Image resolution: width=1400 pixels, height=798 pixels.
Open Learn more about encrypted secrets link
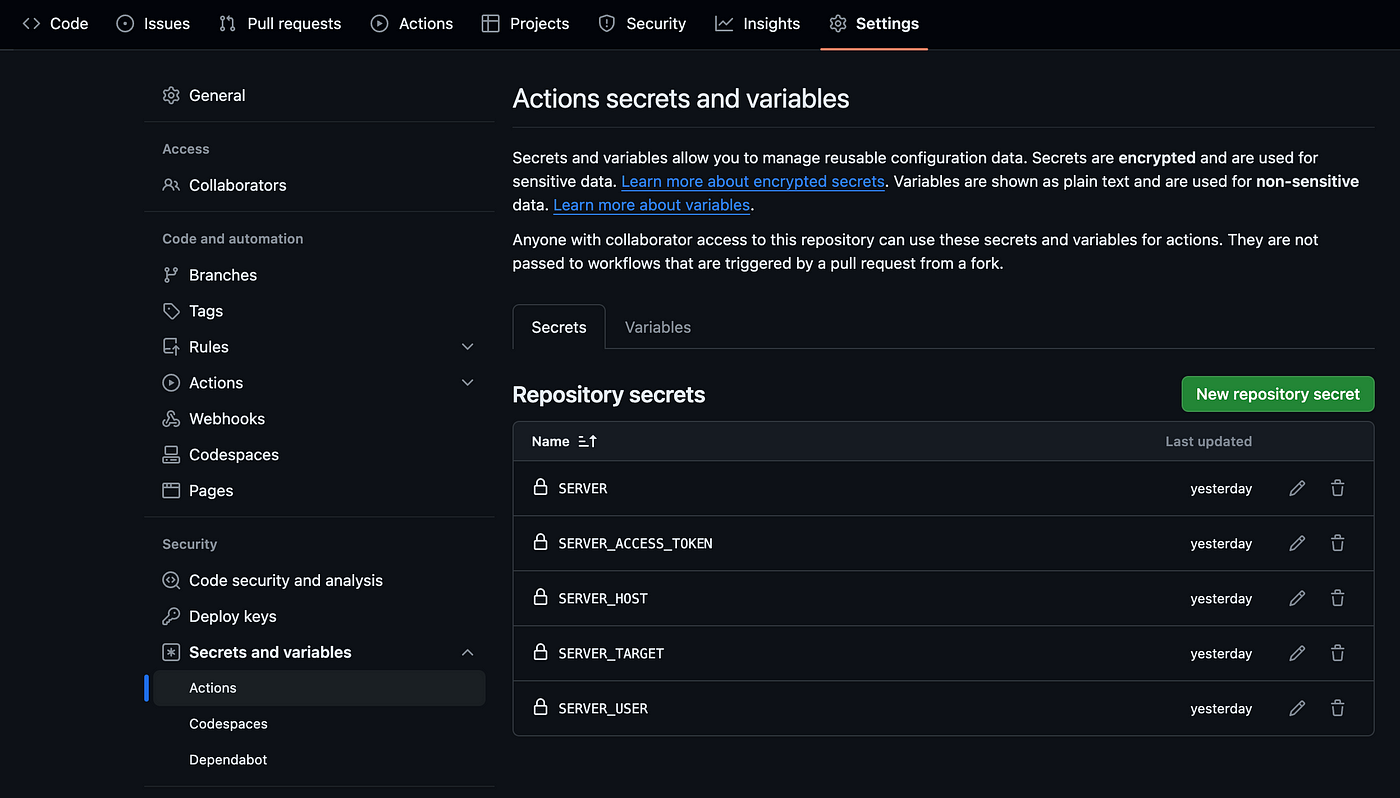tap(753, 181)
